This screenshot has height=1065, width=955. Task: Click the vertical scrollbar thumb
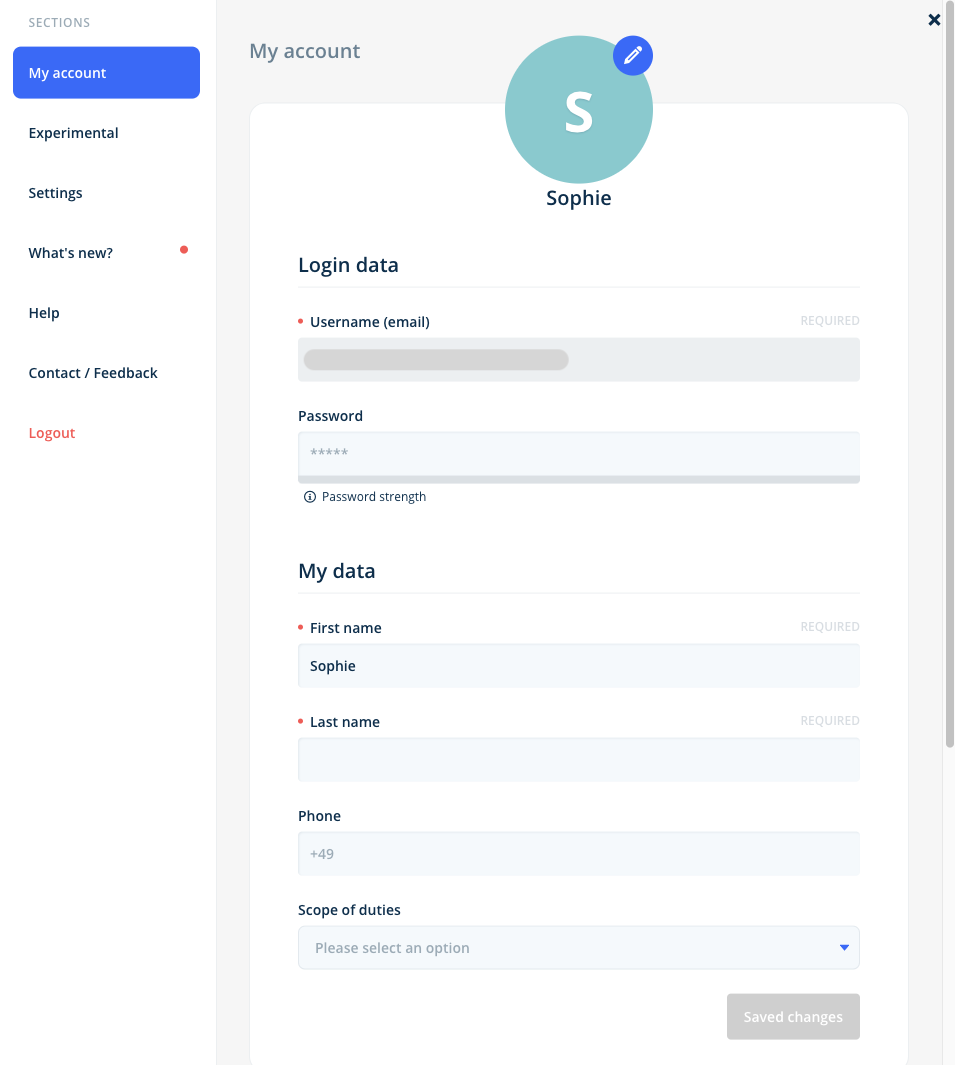(x=950, y=374)
